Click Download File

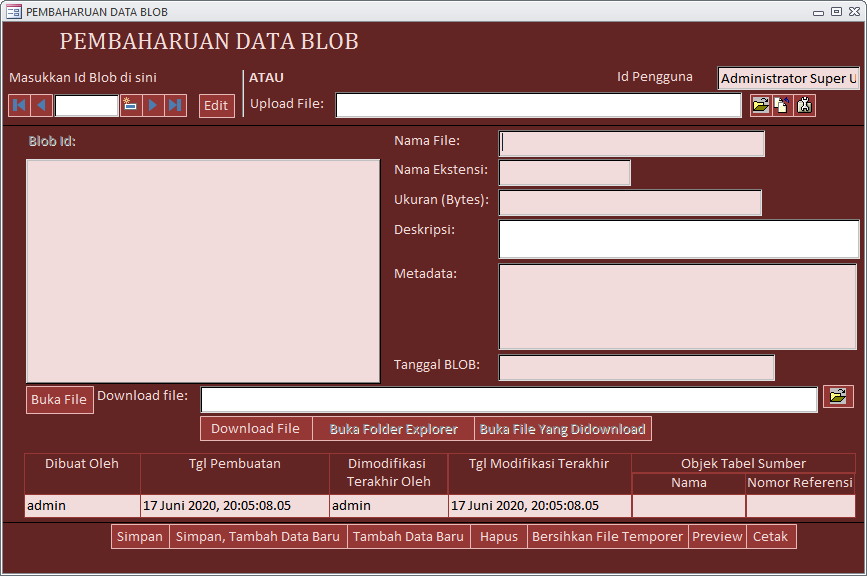tap(255, 428)
